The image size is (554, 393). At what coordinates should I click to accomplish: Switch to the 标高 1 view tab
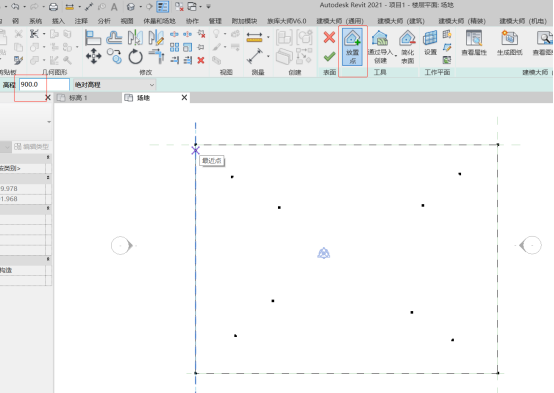click(78, 98)
